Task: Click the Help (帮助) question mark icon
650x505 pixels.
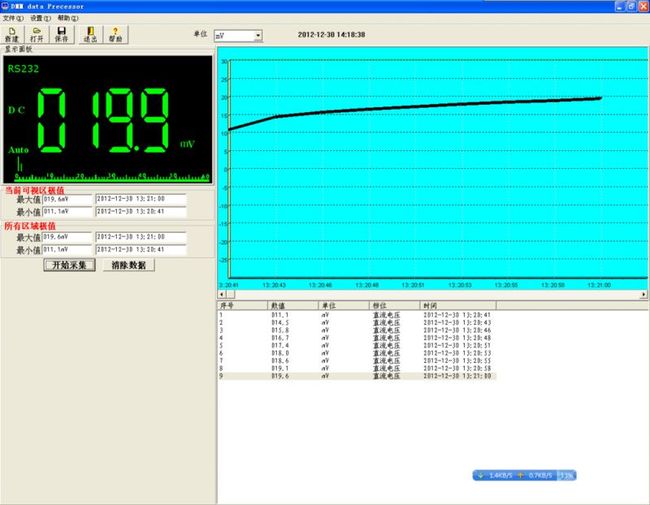Action: pos(115,35)
